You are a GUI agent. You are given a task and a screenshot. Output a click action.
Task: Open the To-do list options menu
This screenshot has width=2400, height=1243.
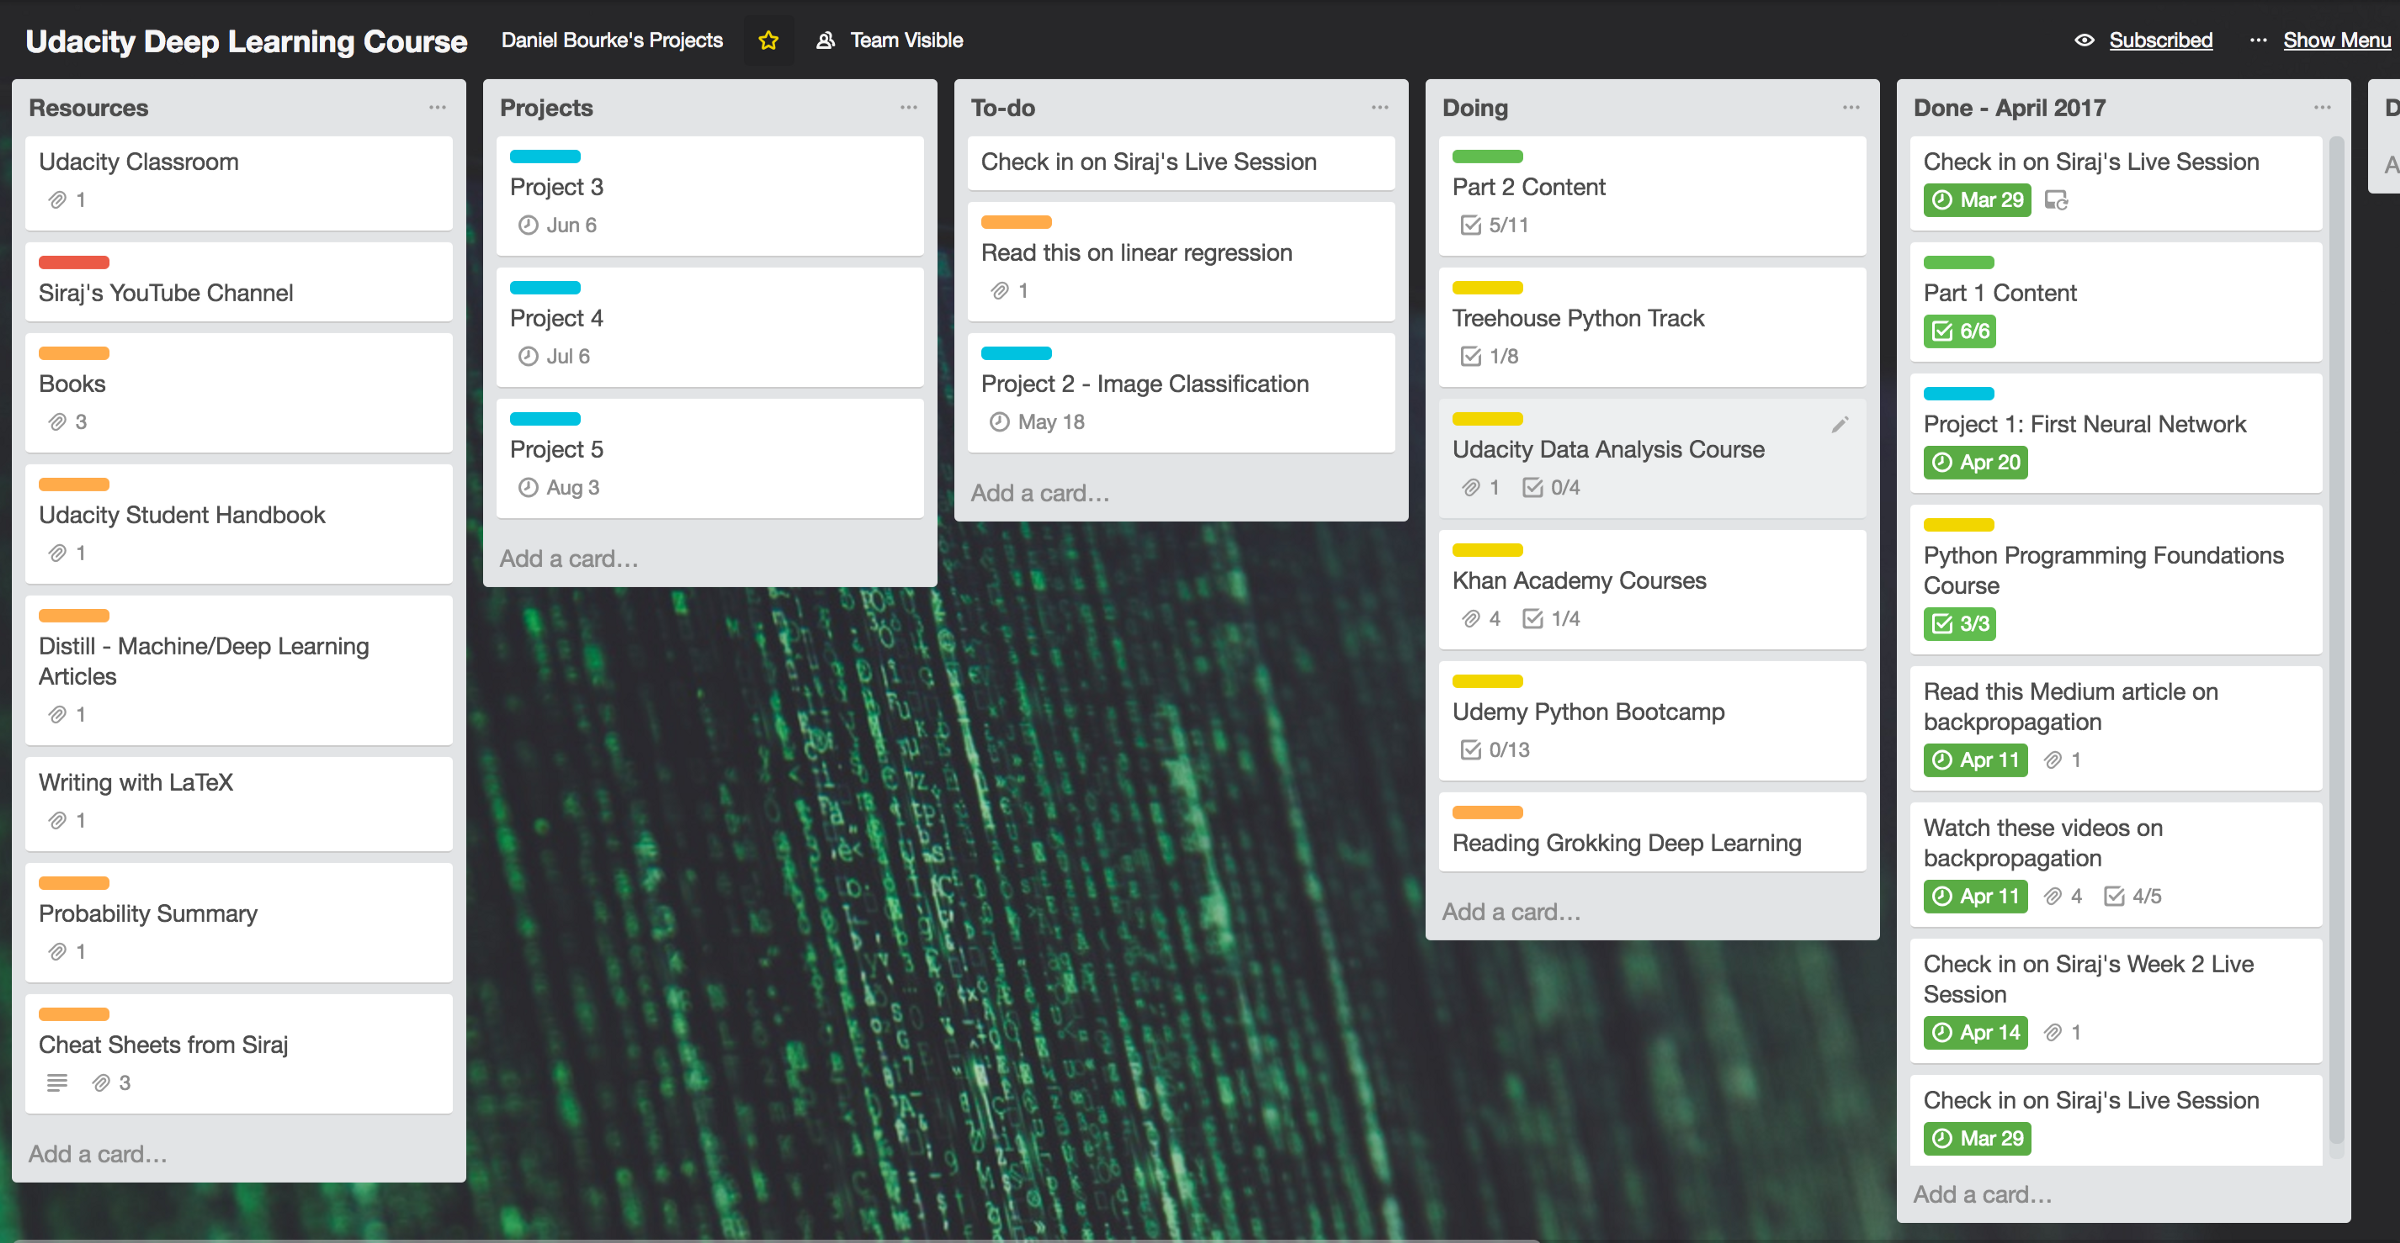(1380, 107)
